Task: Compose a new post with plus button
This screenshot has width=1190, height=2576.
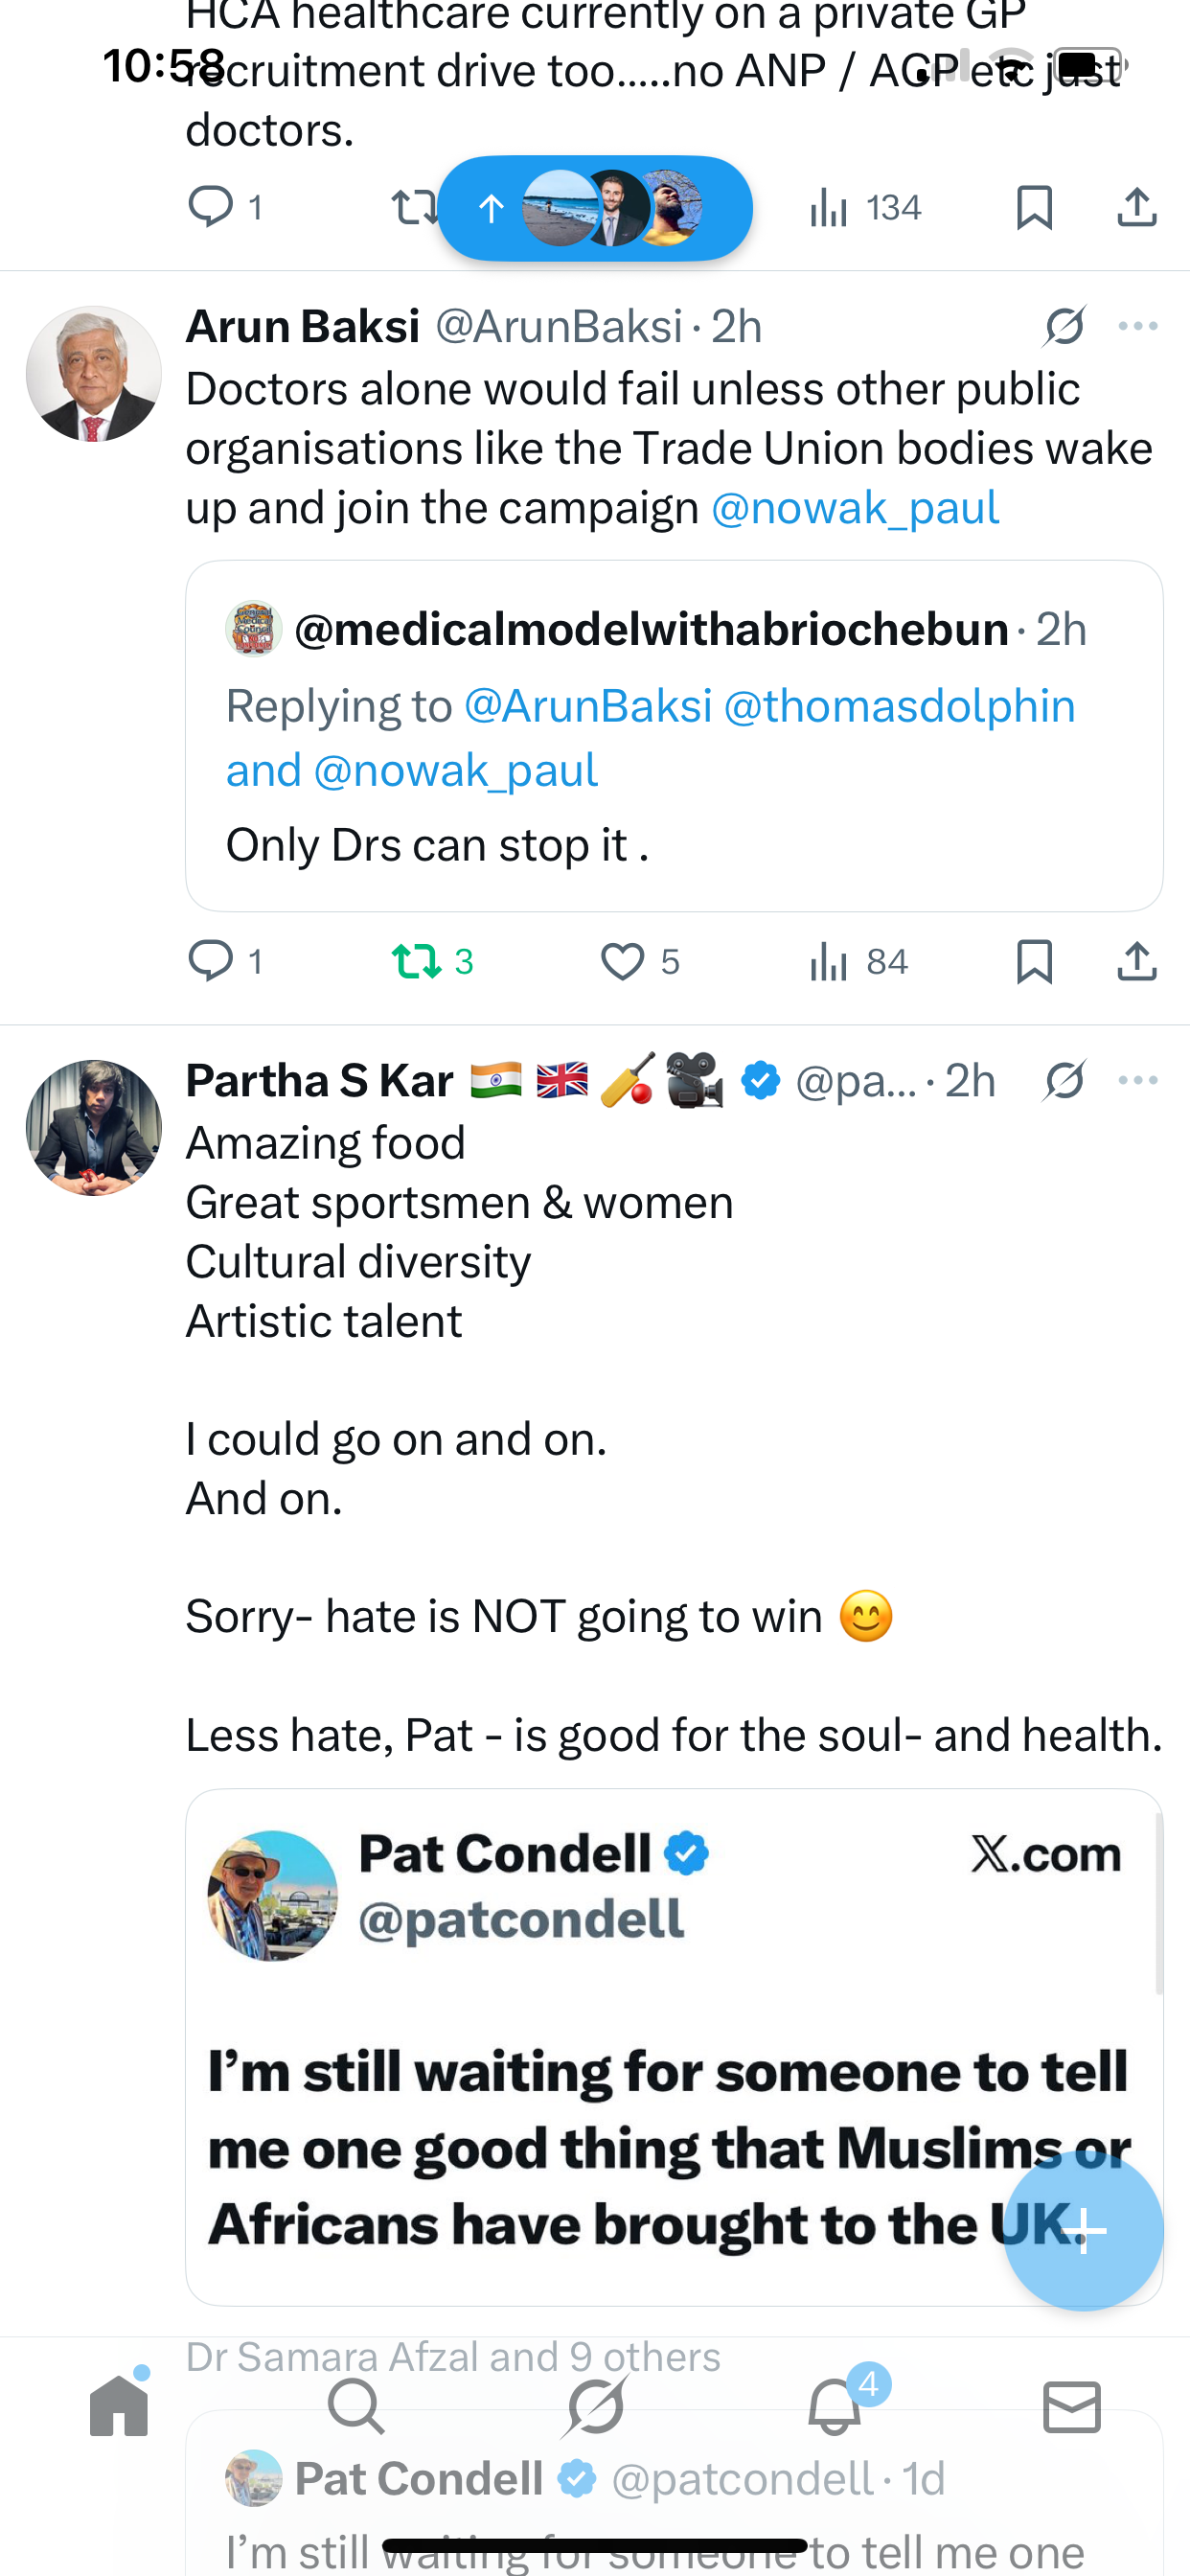Action: [1083, 2230]
